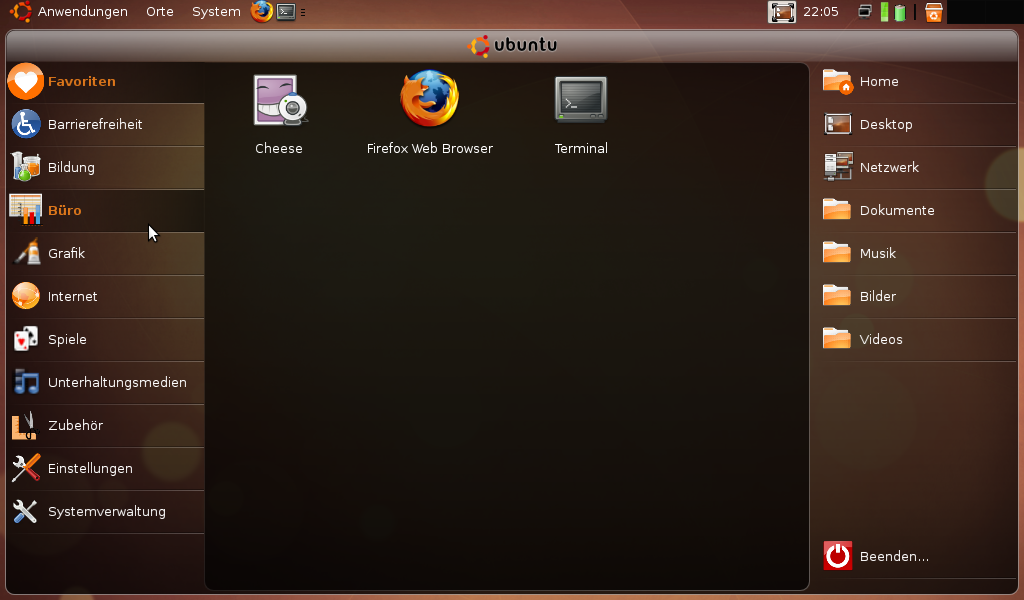The height and width of the screenshot is (600, 1024).
Task: Open the Einstellungen category
Action: coord(105,469)
